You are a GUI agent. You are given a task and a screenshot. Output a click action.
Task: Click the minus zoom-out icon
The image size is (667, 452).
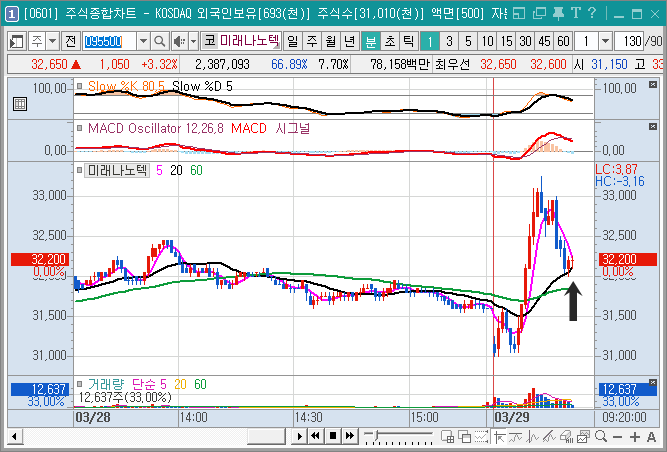click(x=618, y=437)
